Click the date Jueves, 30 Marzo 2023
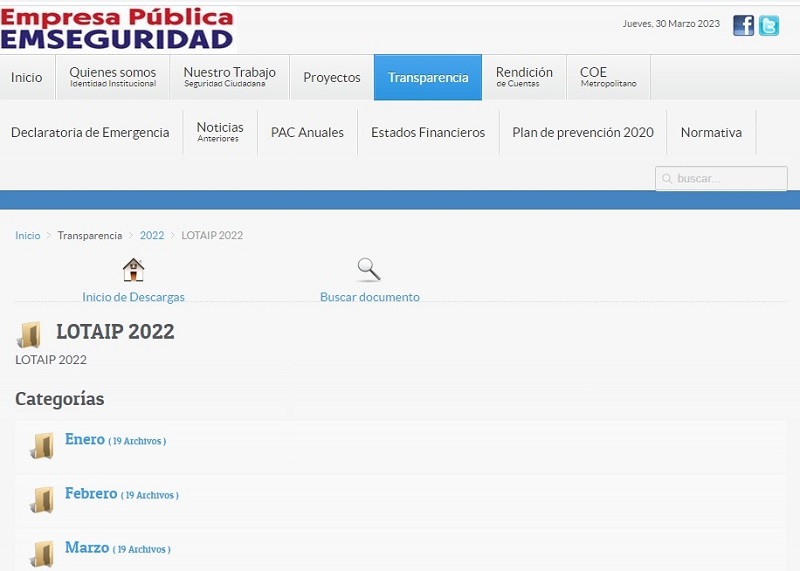 pyautogui.click(x=671, y=23)
